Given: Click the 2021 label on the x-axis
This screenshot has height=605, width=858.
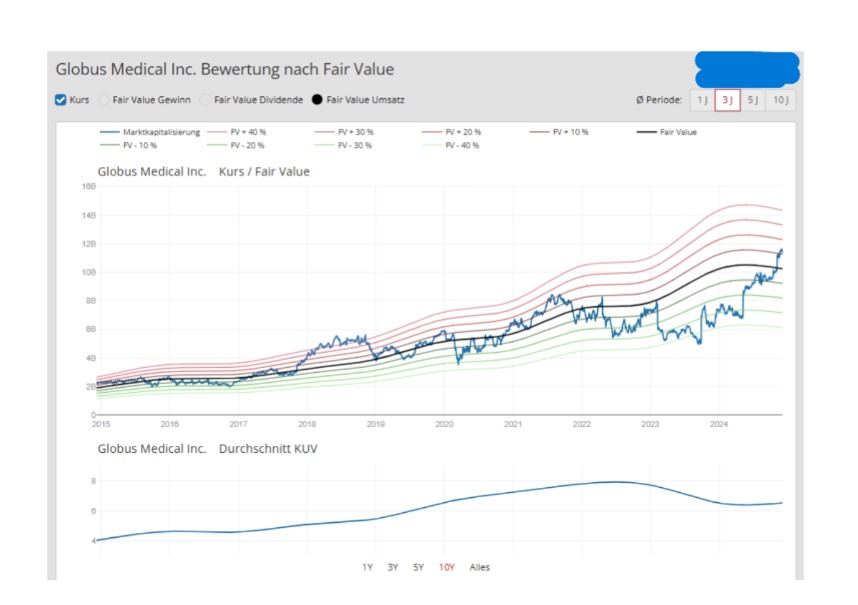Looking at the screenshot, I should [x=513, y=424].
